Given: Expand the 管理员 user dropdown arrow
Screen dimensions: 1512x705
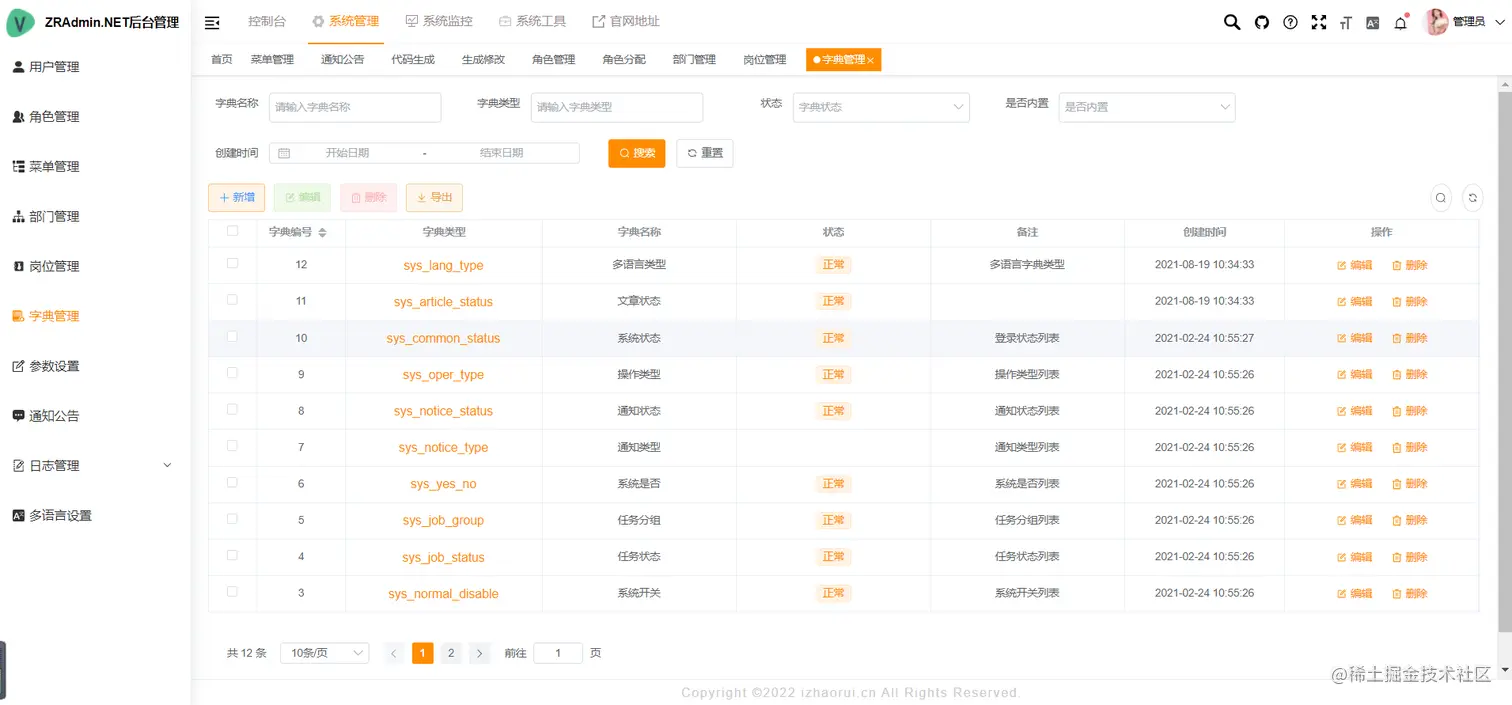Looking at the screenshot, I should pos(1499,22).
